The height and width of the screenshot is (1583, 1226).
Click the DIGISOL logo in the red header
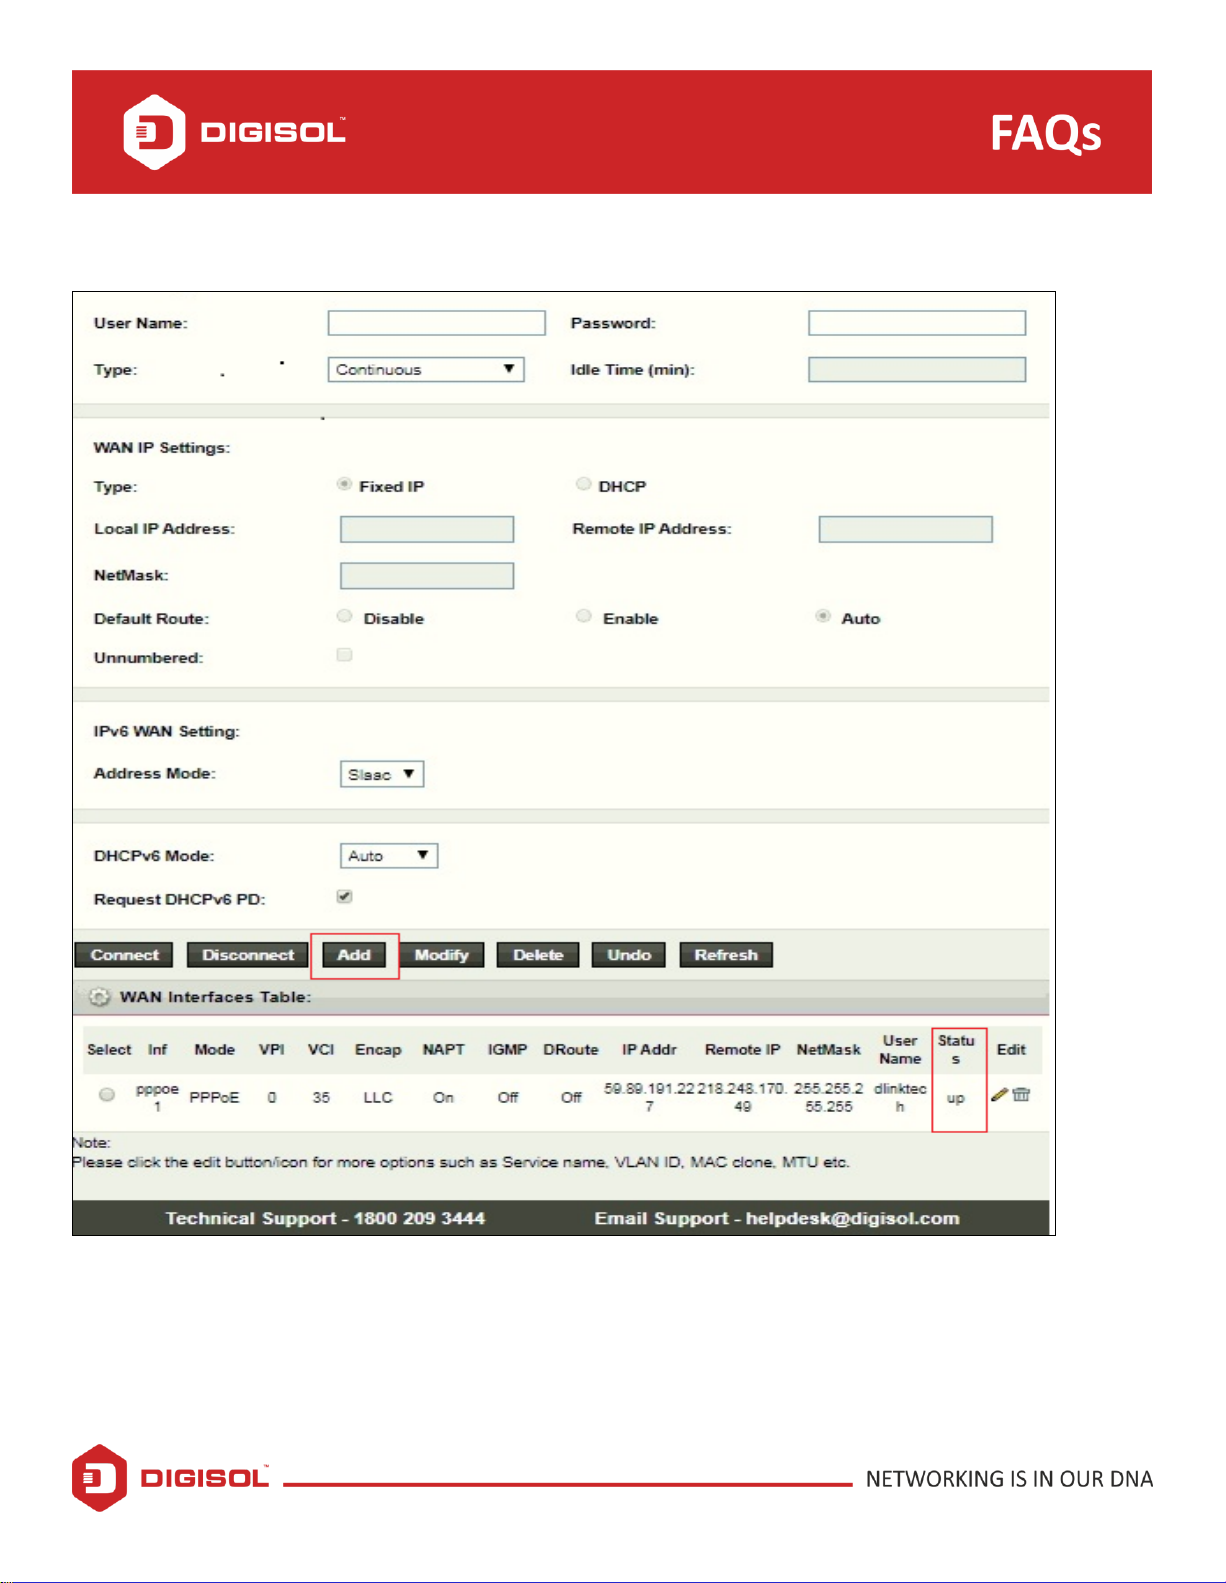point(234,132)
